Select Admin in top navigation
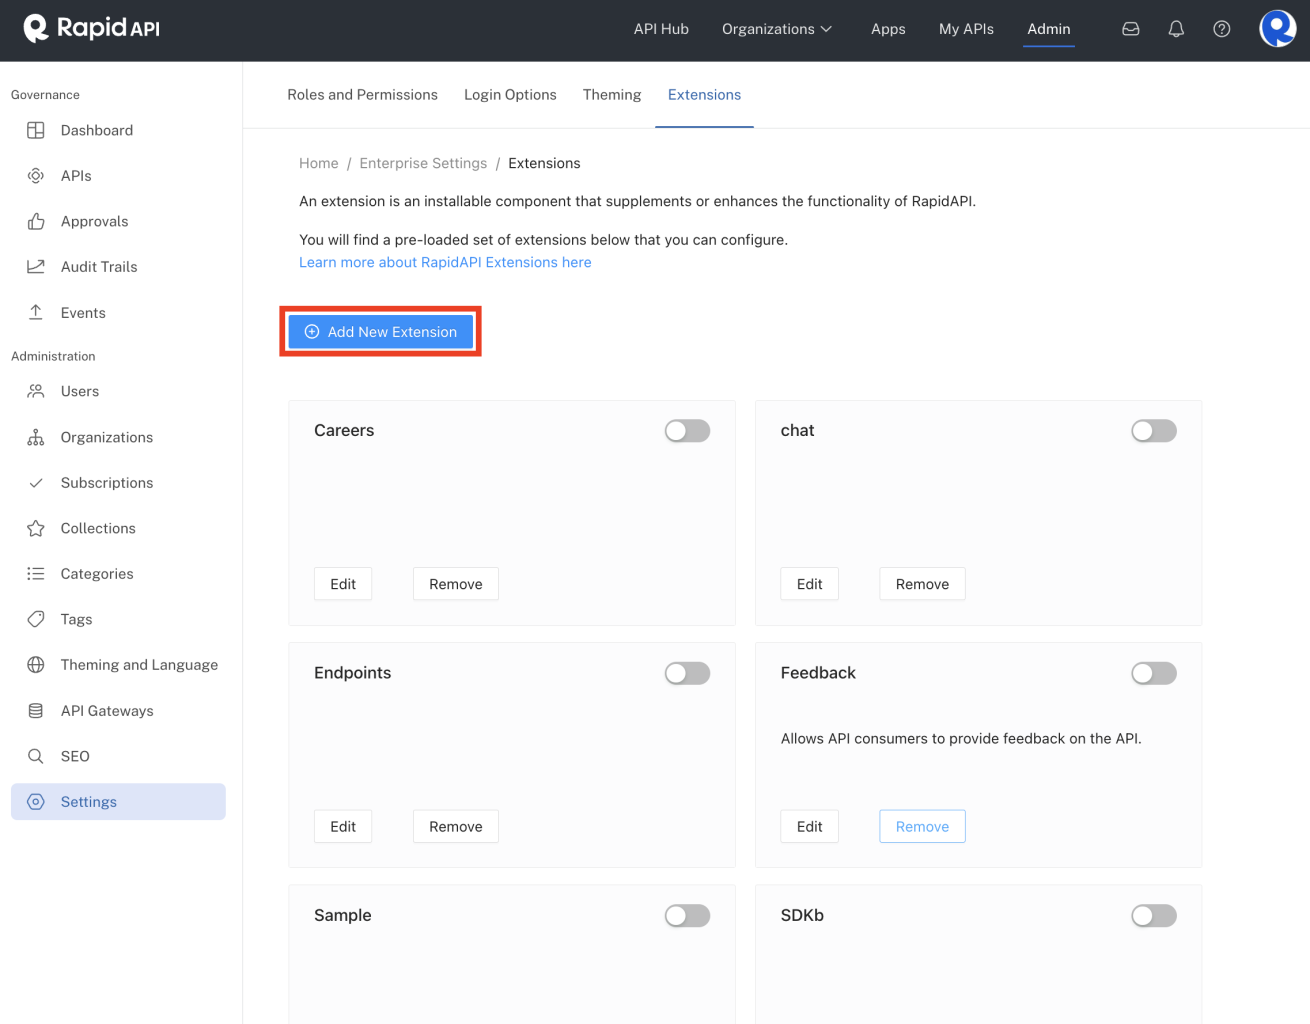This screenshot has height=1024, width=1310. (1049, 29)
